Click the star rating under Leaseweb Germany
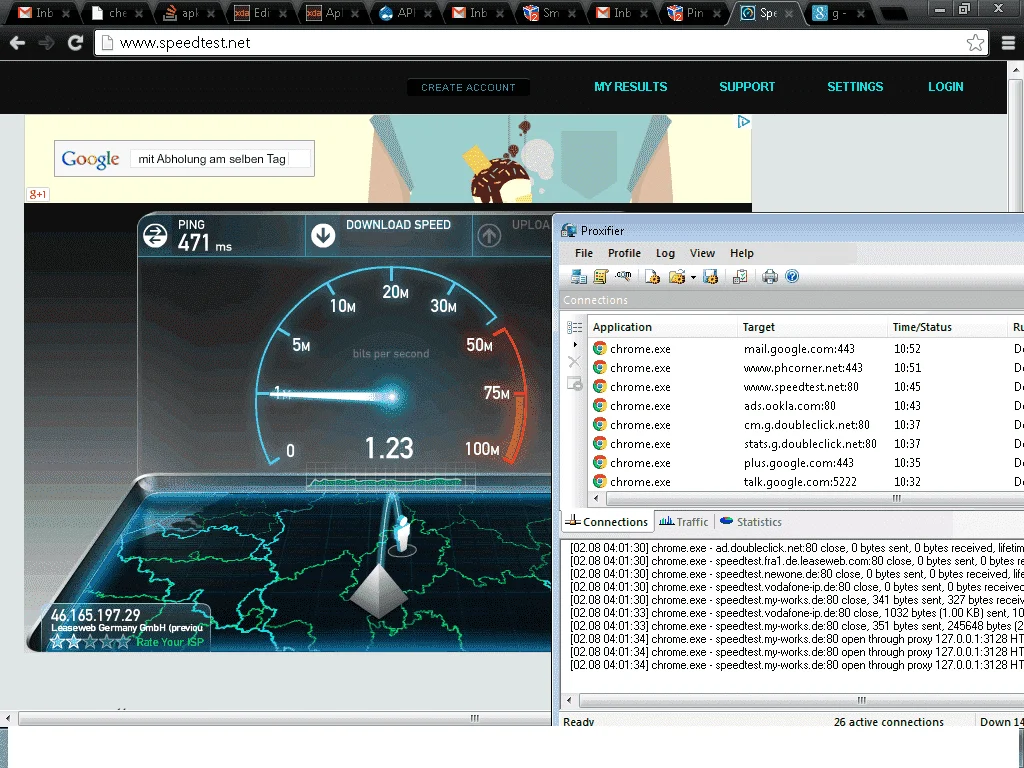1024x768 pixels. [x=90, y=642]
